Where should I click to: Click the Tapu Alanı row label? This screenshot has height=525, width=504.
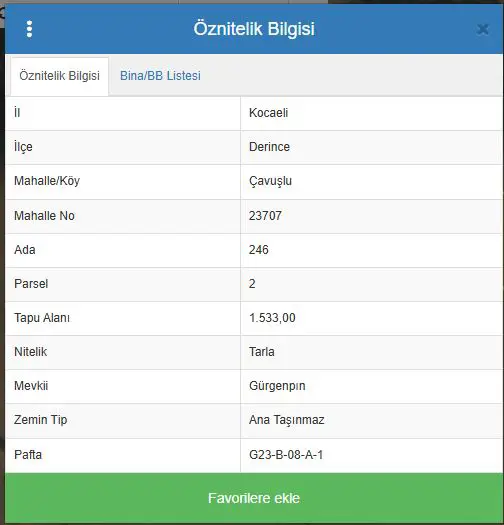point(42,318)
